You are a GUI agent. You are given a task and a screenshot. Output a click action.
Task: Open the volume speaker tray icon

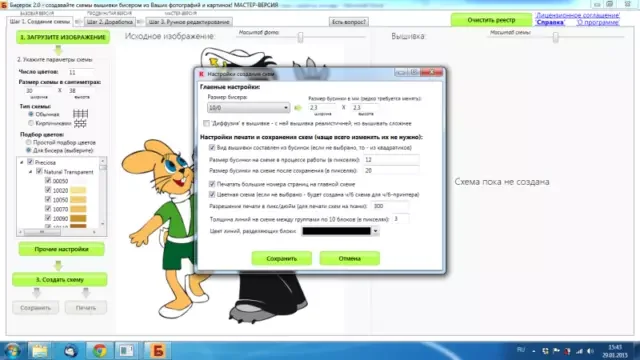590,351
